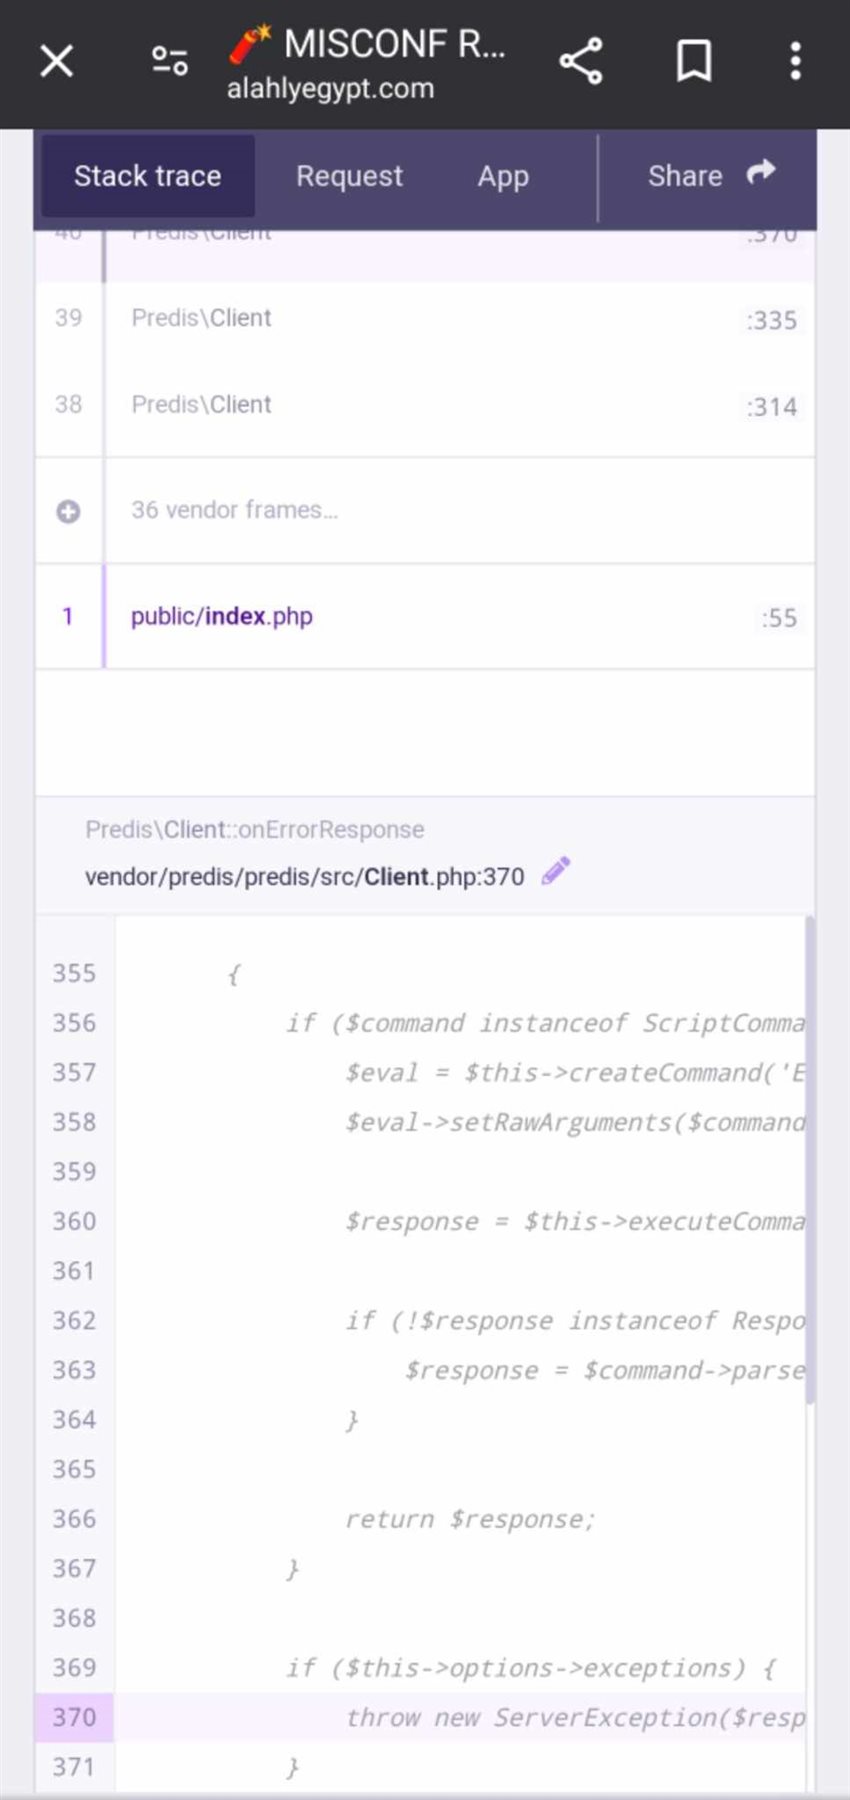Screen dimensions: 850x1800
Task: Click the code viewer vertical scrollbar
Action: tap(809, 1160)
